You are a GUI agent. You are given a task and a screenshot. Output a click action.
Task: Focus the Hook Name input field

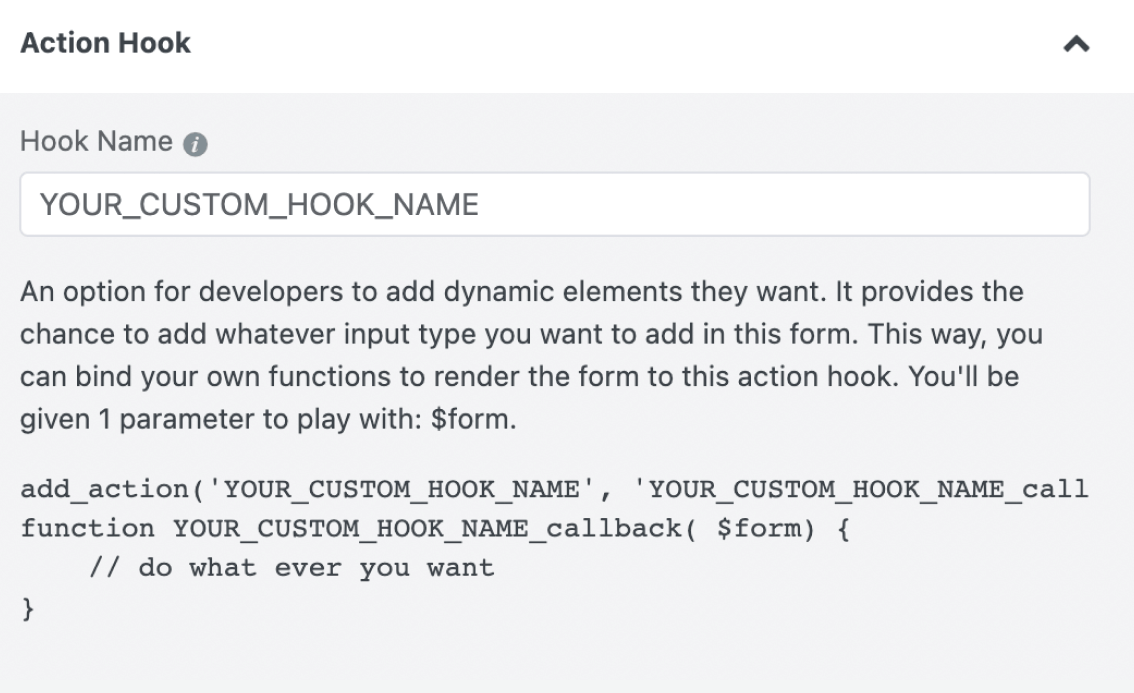tap(554, 205)
